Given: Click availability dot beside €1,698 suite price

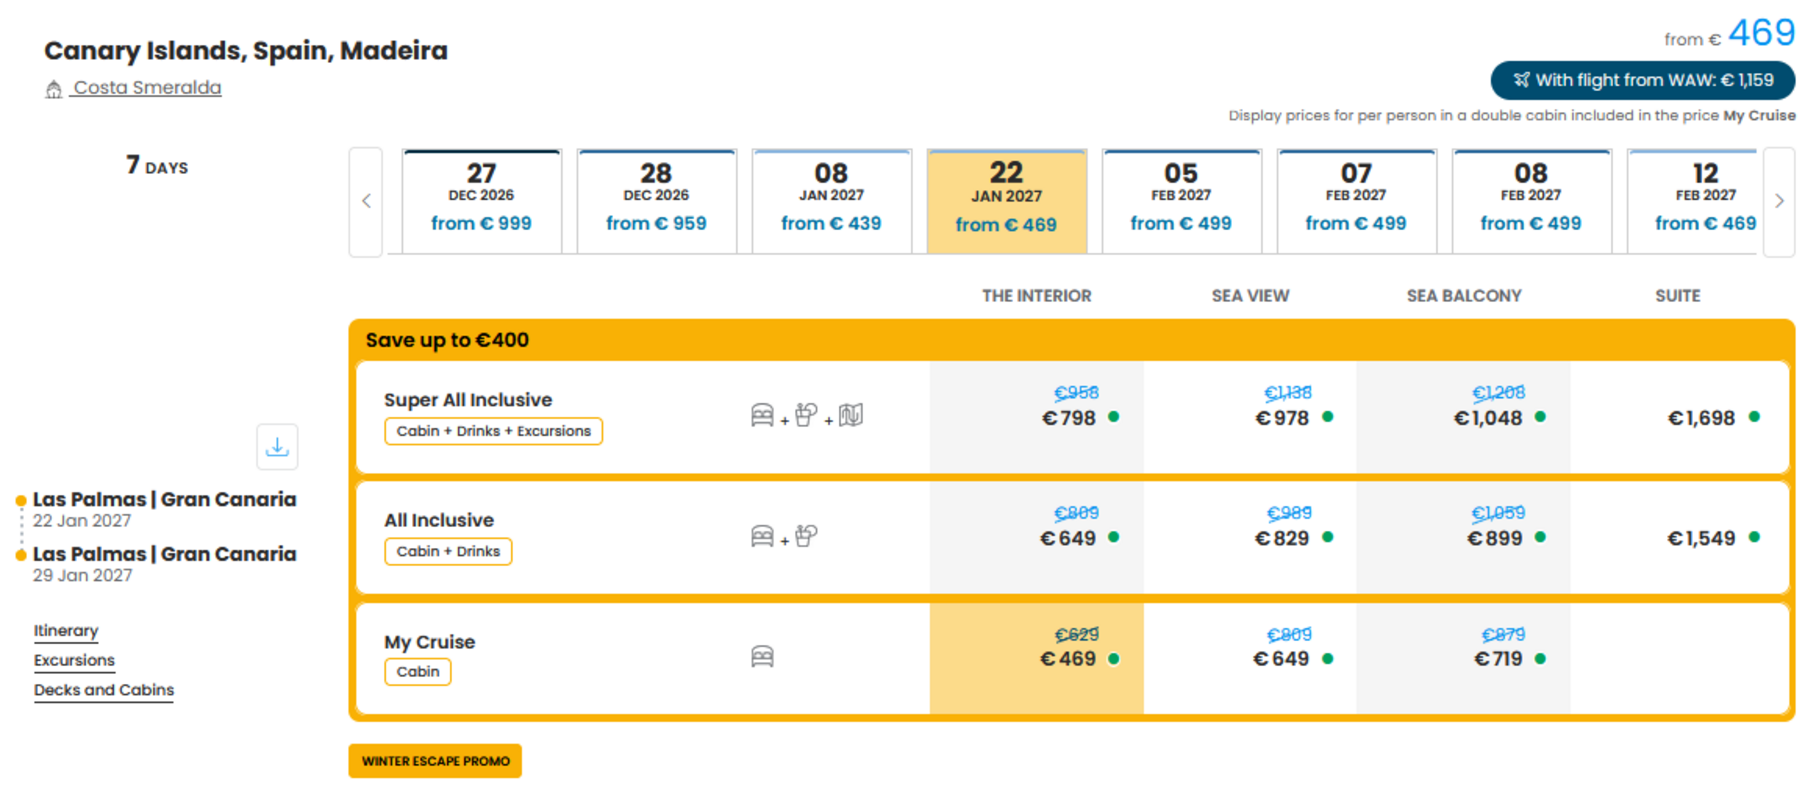Looking at the screenshot, I should (1754, 417).
